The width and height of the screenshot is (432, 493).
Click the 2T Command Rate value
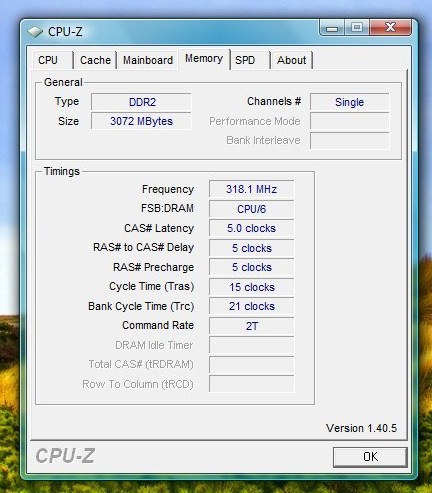(252, 326)
